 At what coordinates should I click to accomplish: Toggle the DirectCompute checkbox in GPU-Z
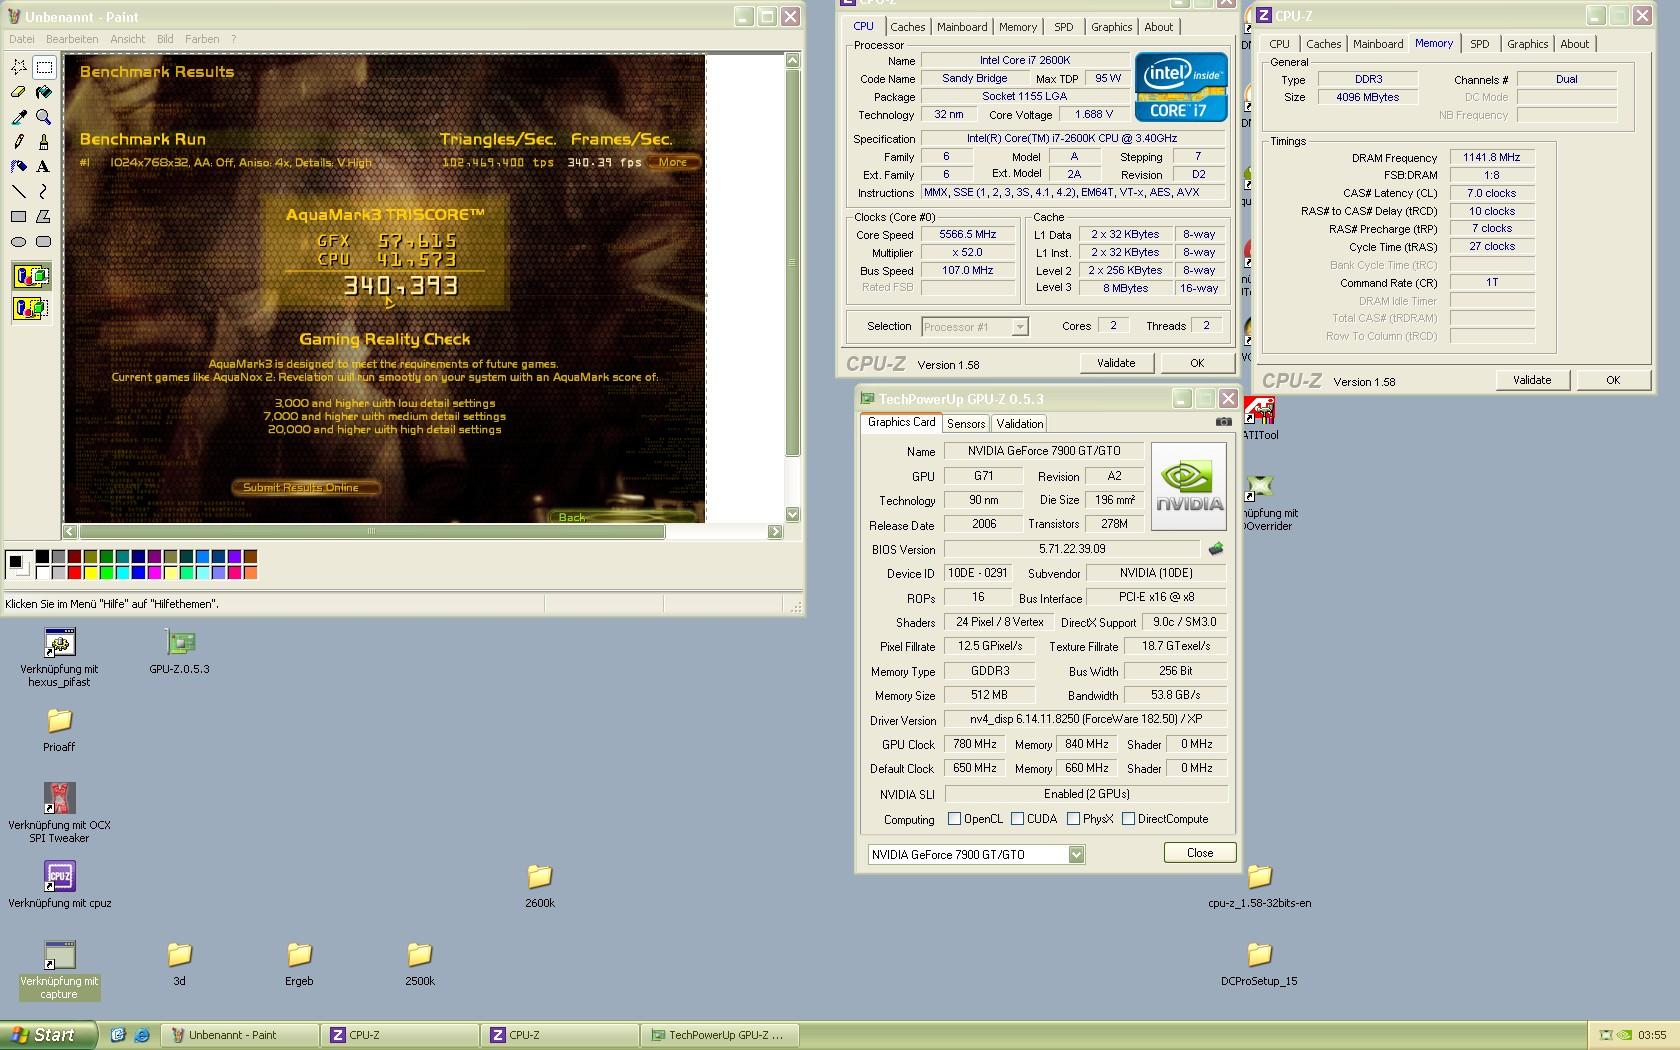pyautogui.click(x=1128, y=819)
